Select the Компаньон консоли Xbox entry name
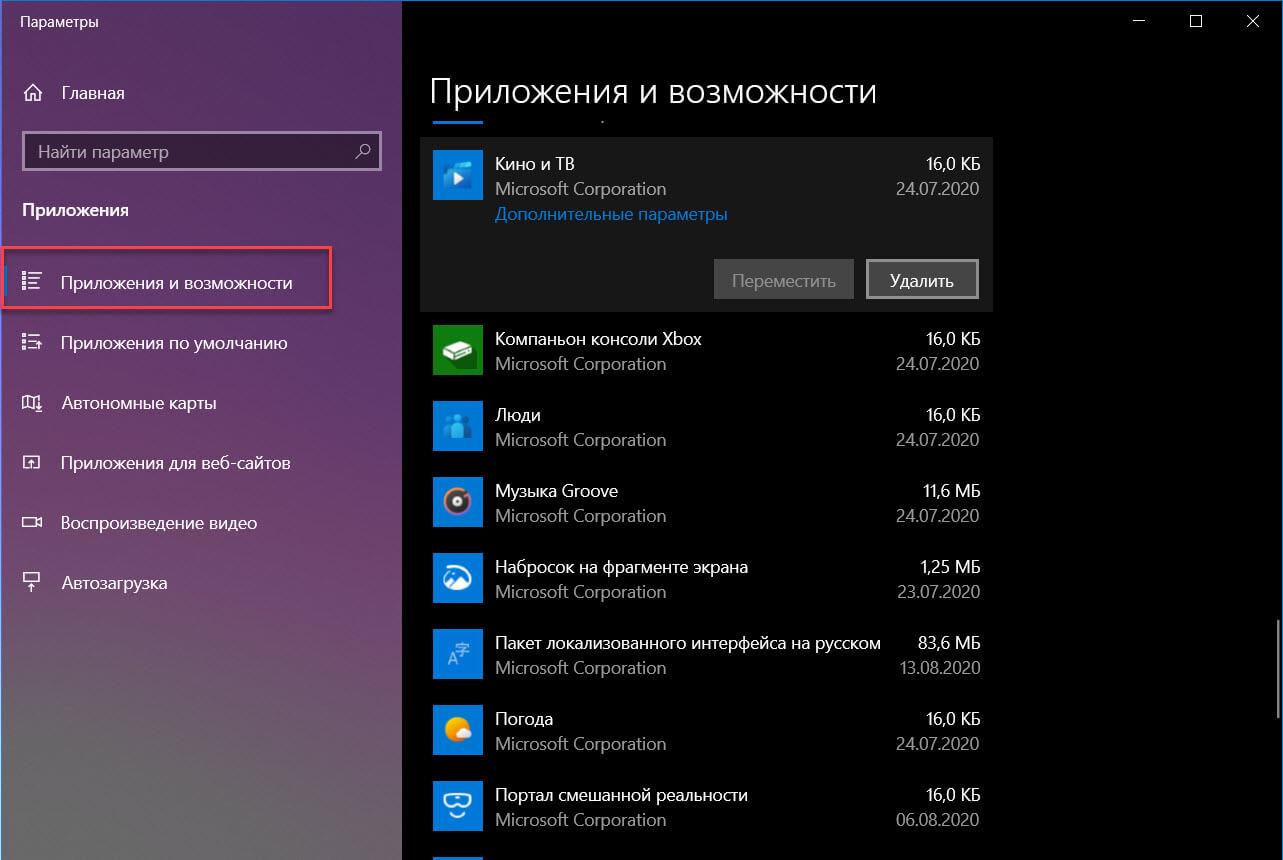1283x860 pixels. pyautogui.click(x=598, y=338)
